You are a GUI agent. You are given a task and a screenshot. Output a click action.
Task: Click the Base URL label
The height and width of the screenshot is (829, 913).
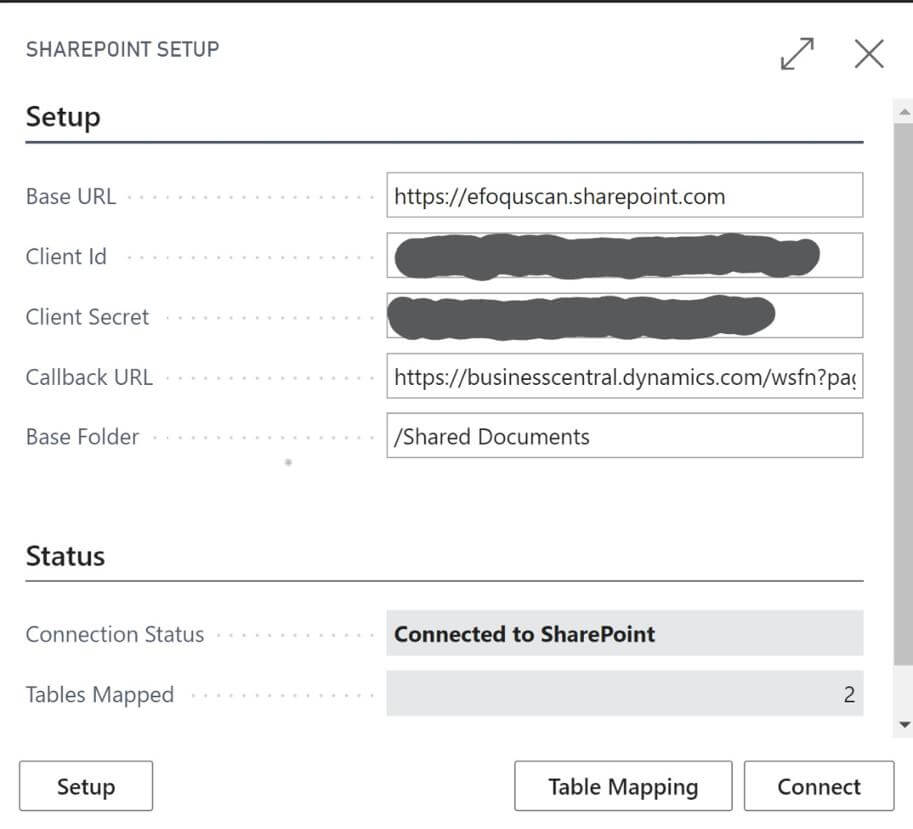click(x=71, y=196)
